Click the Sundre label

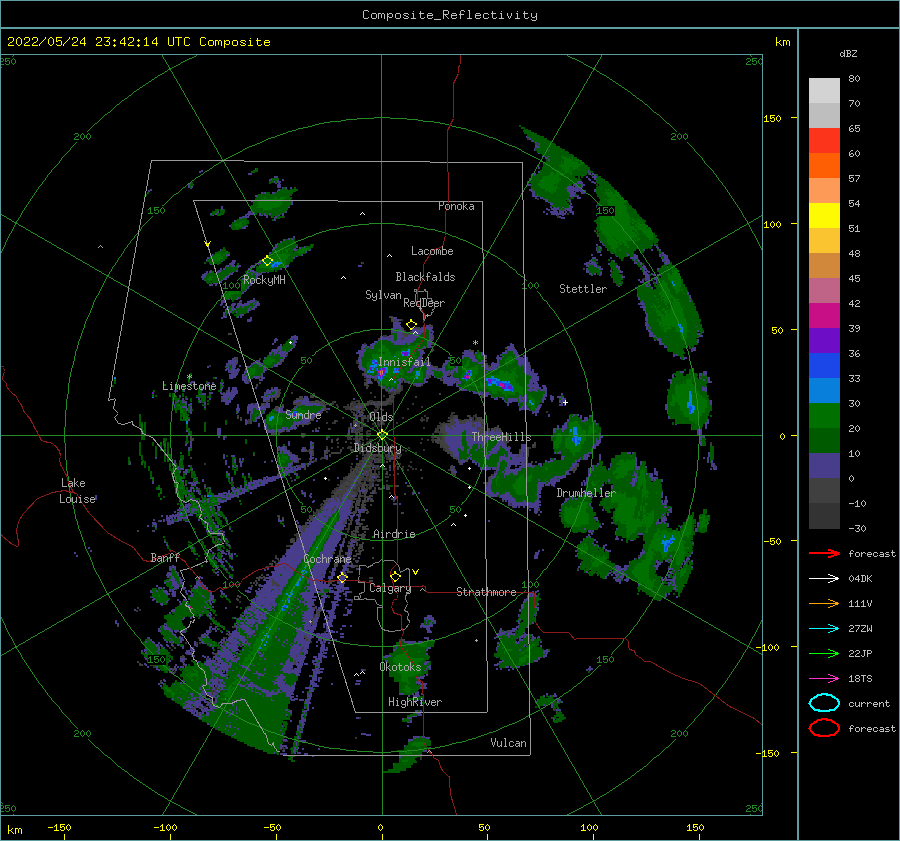[303, 414]
